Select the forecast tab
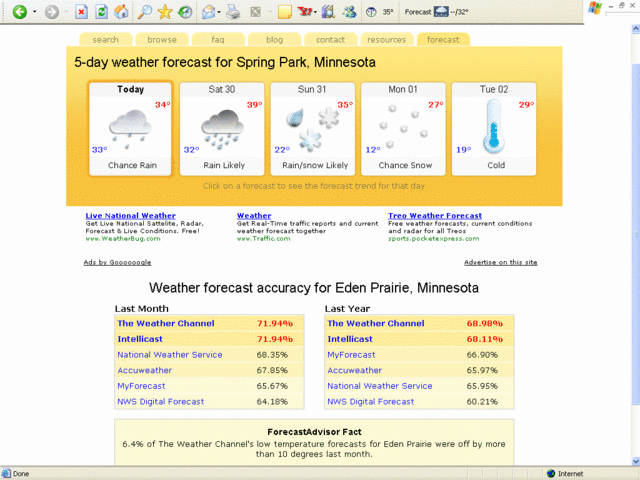Screen dimensions: 640x480 coord(443,40)
